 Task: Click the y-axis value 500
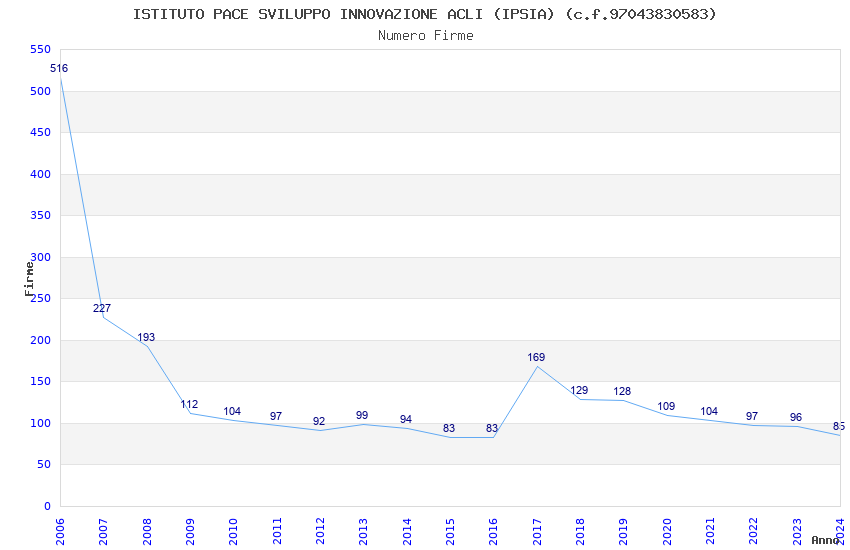[41, 92]
